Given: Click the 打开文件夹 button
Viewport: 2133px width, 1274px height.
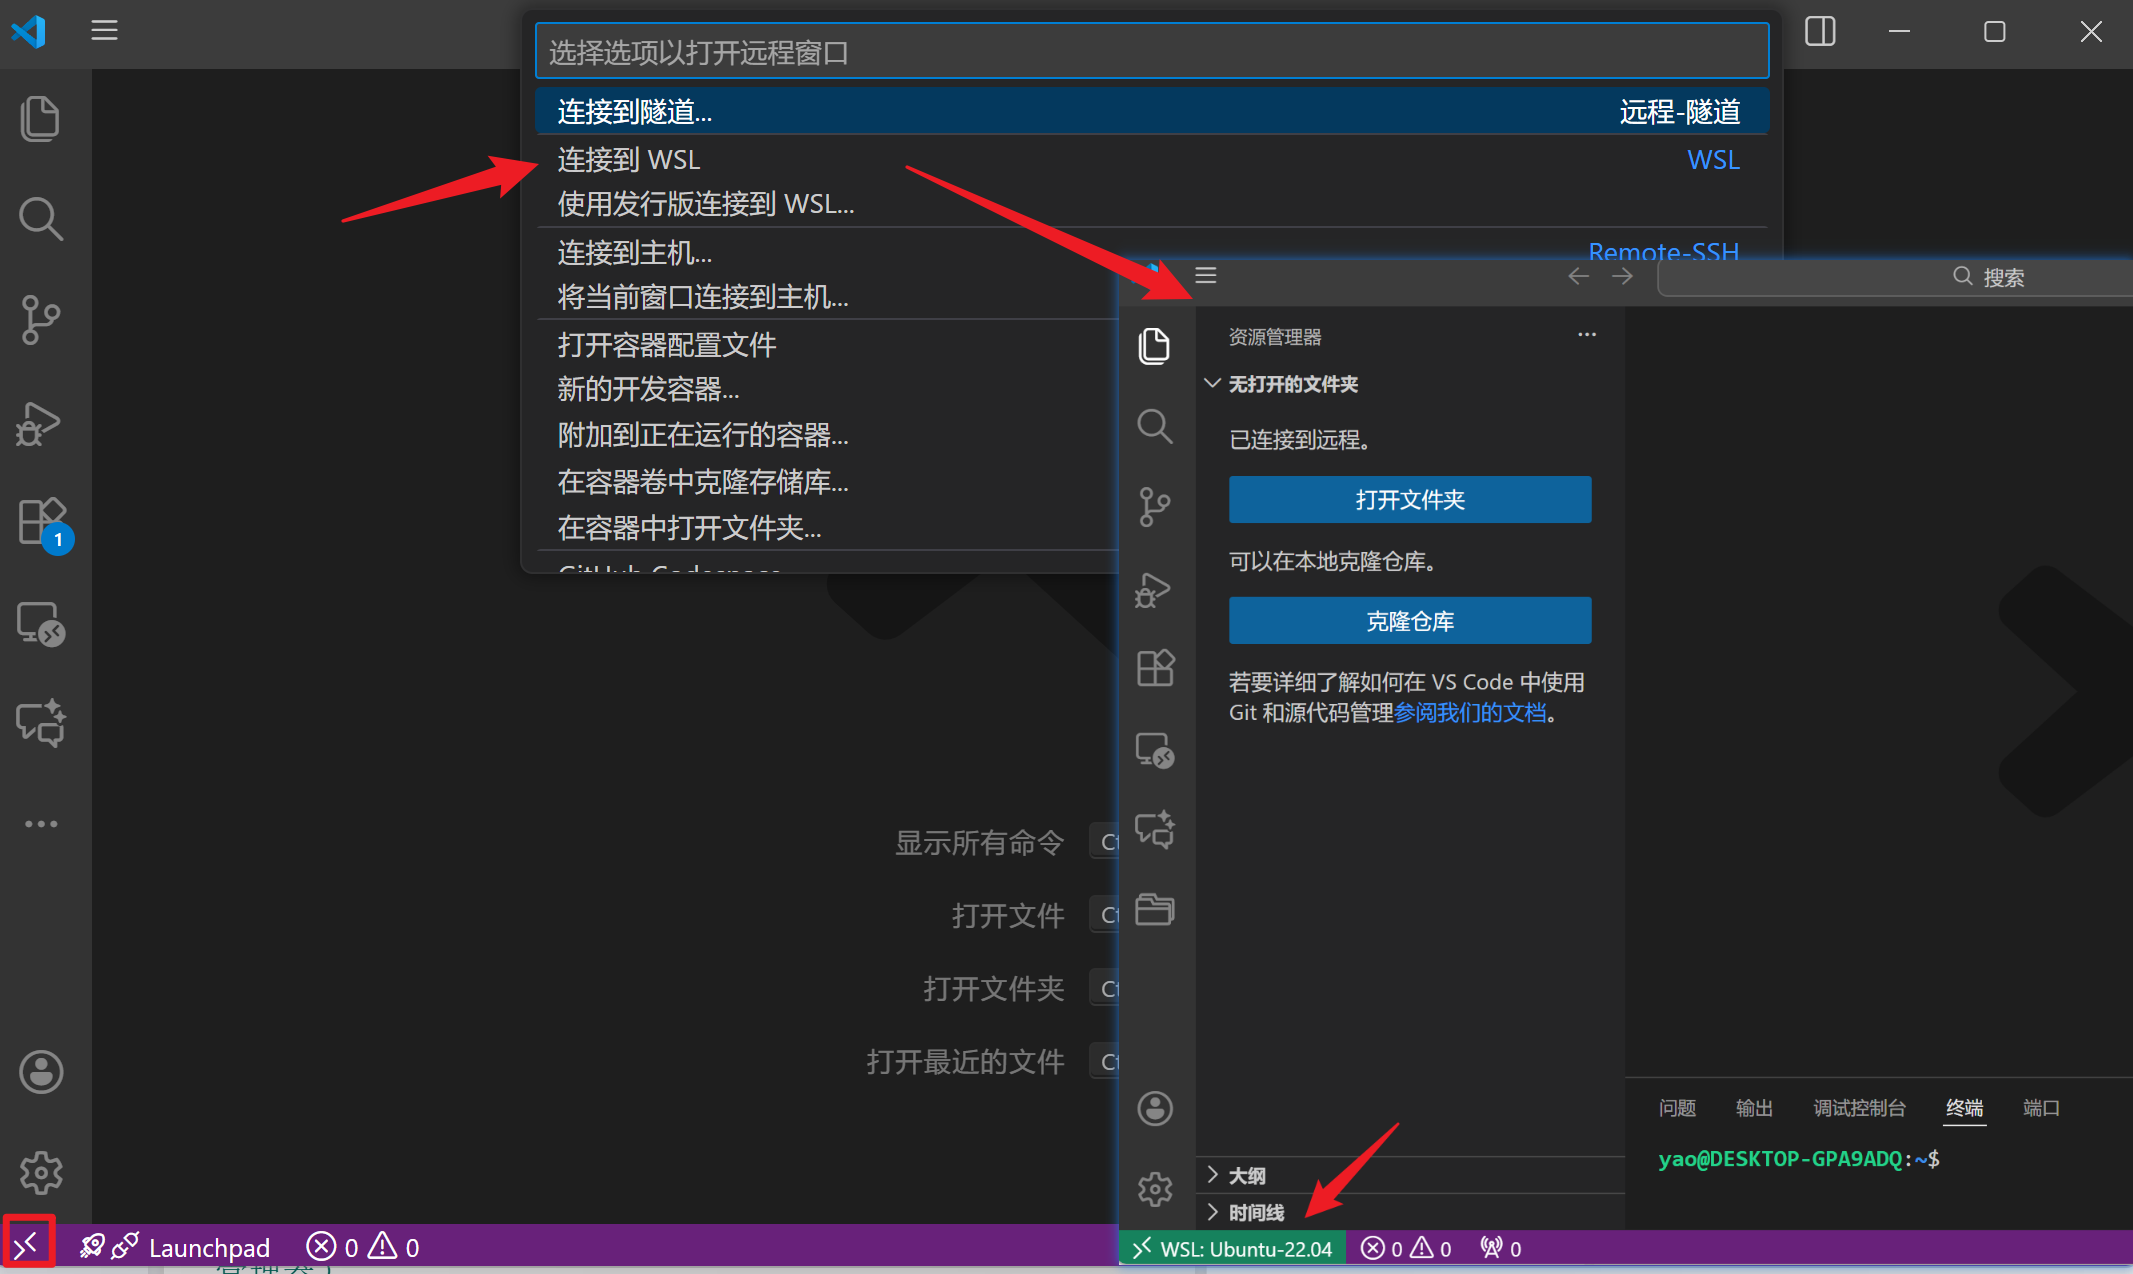Looking at the screenshot, I should 1409,499.
